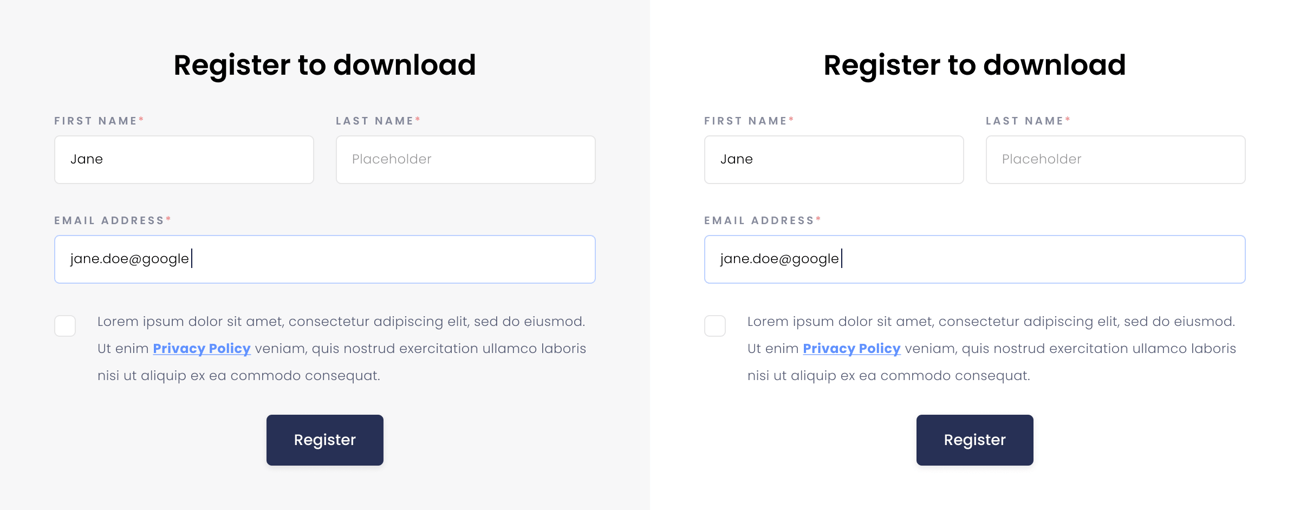Focus the Email Address field in the white form
The width and height of the screenshot is (1300, 510).
(x=975, y=259)
